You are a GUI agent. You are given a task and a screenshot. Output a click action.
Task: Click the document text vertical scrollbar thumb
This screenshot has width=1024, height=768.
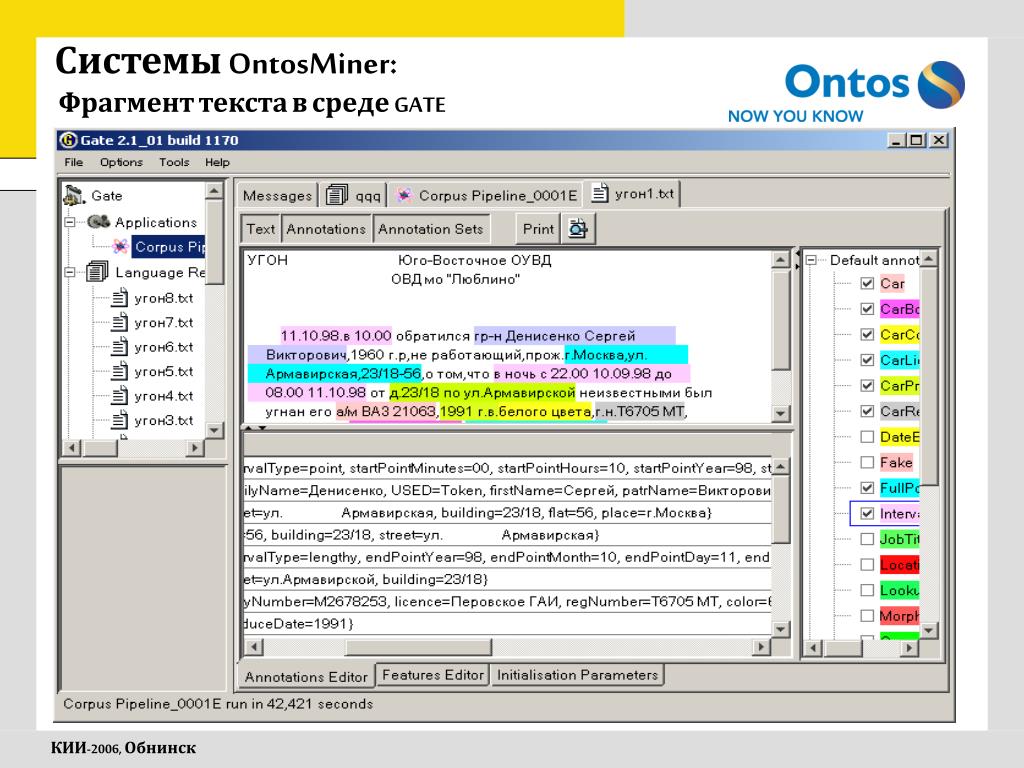pos(780,320)
